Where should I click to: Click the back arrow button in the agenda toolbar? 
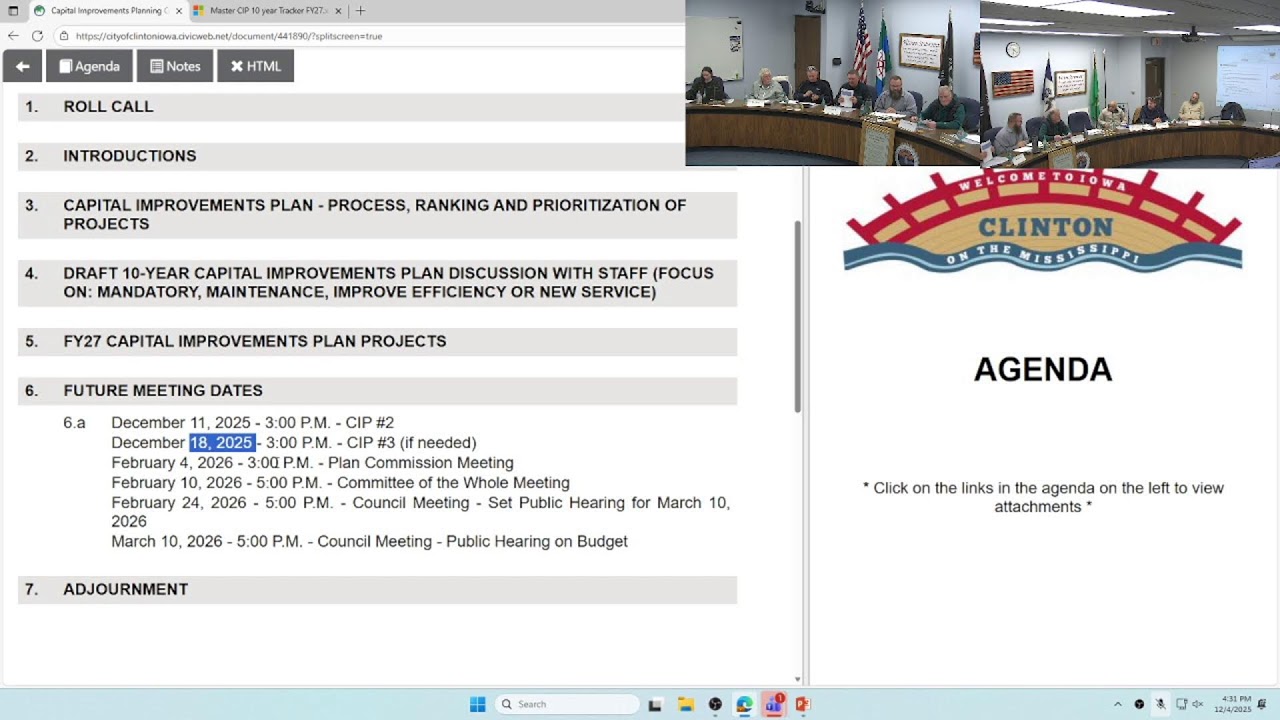click(22, 66)
